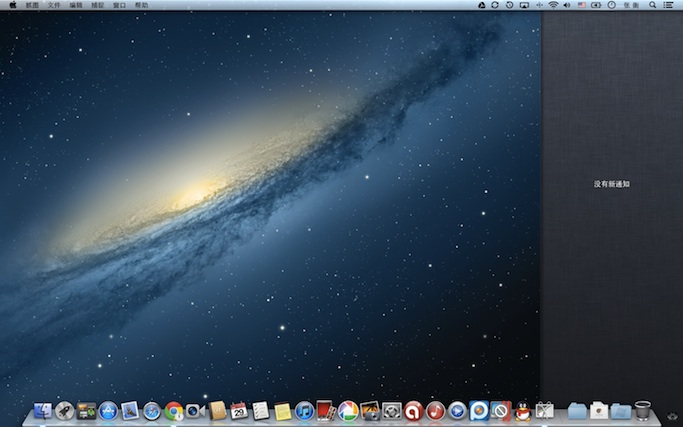Launch iTunes from the dock
Viewport: 683px width, 427px height.
pyautogui.click(x=304, y=410)
